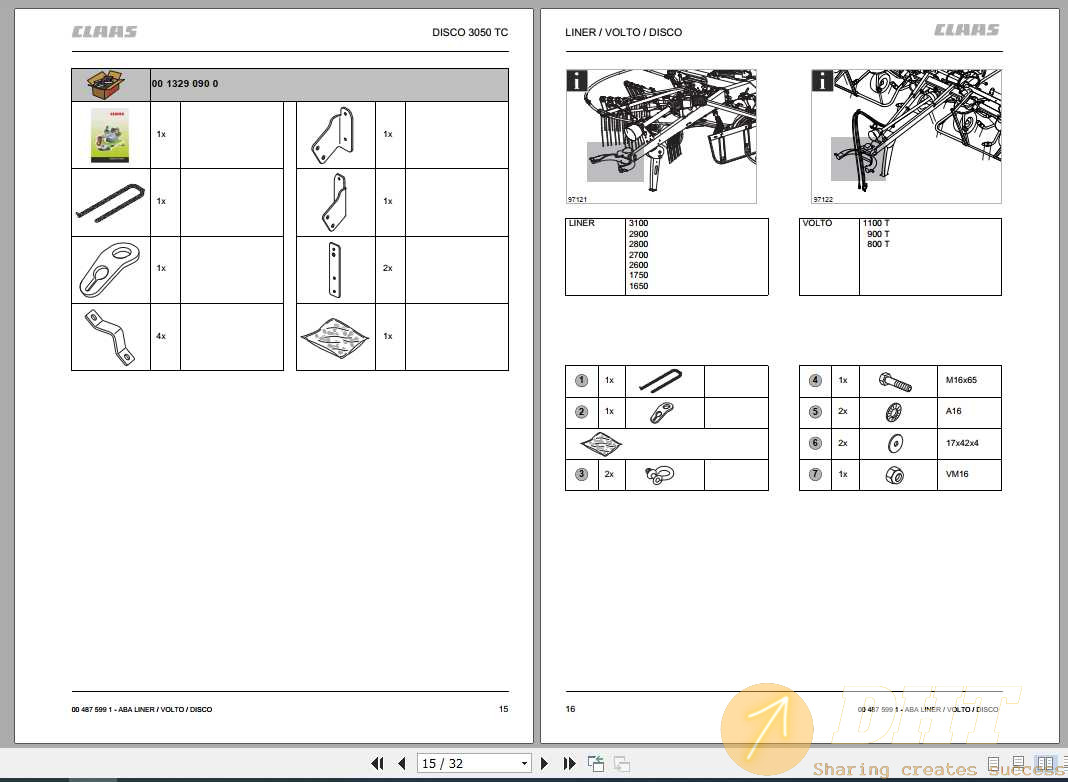
Task: Select the 17x42x4 washer dimension text
Action: pos(962,443)
